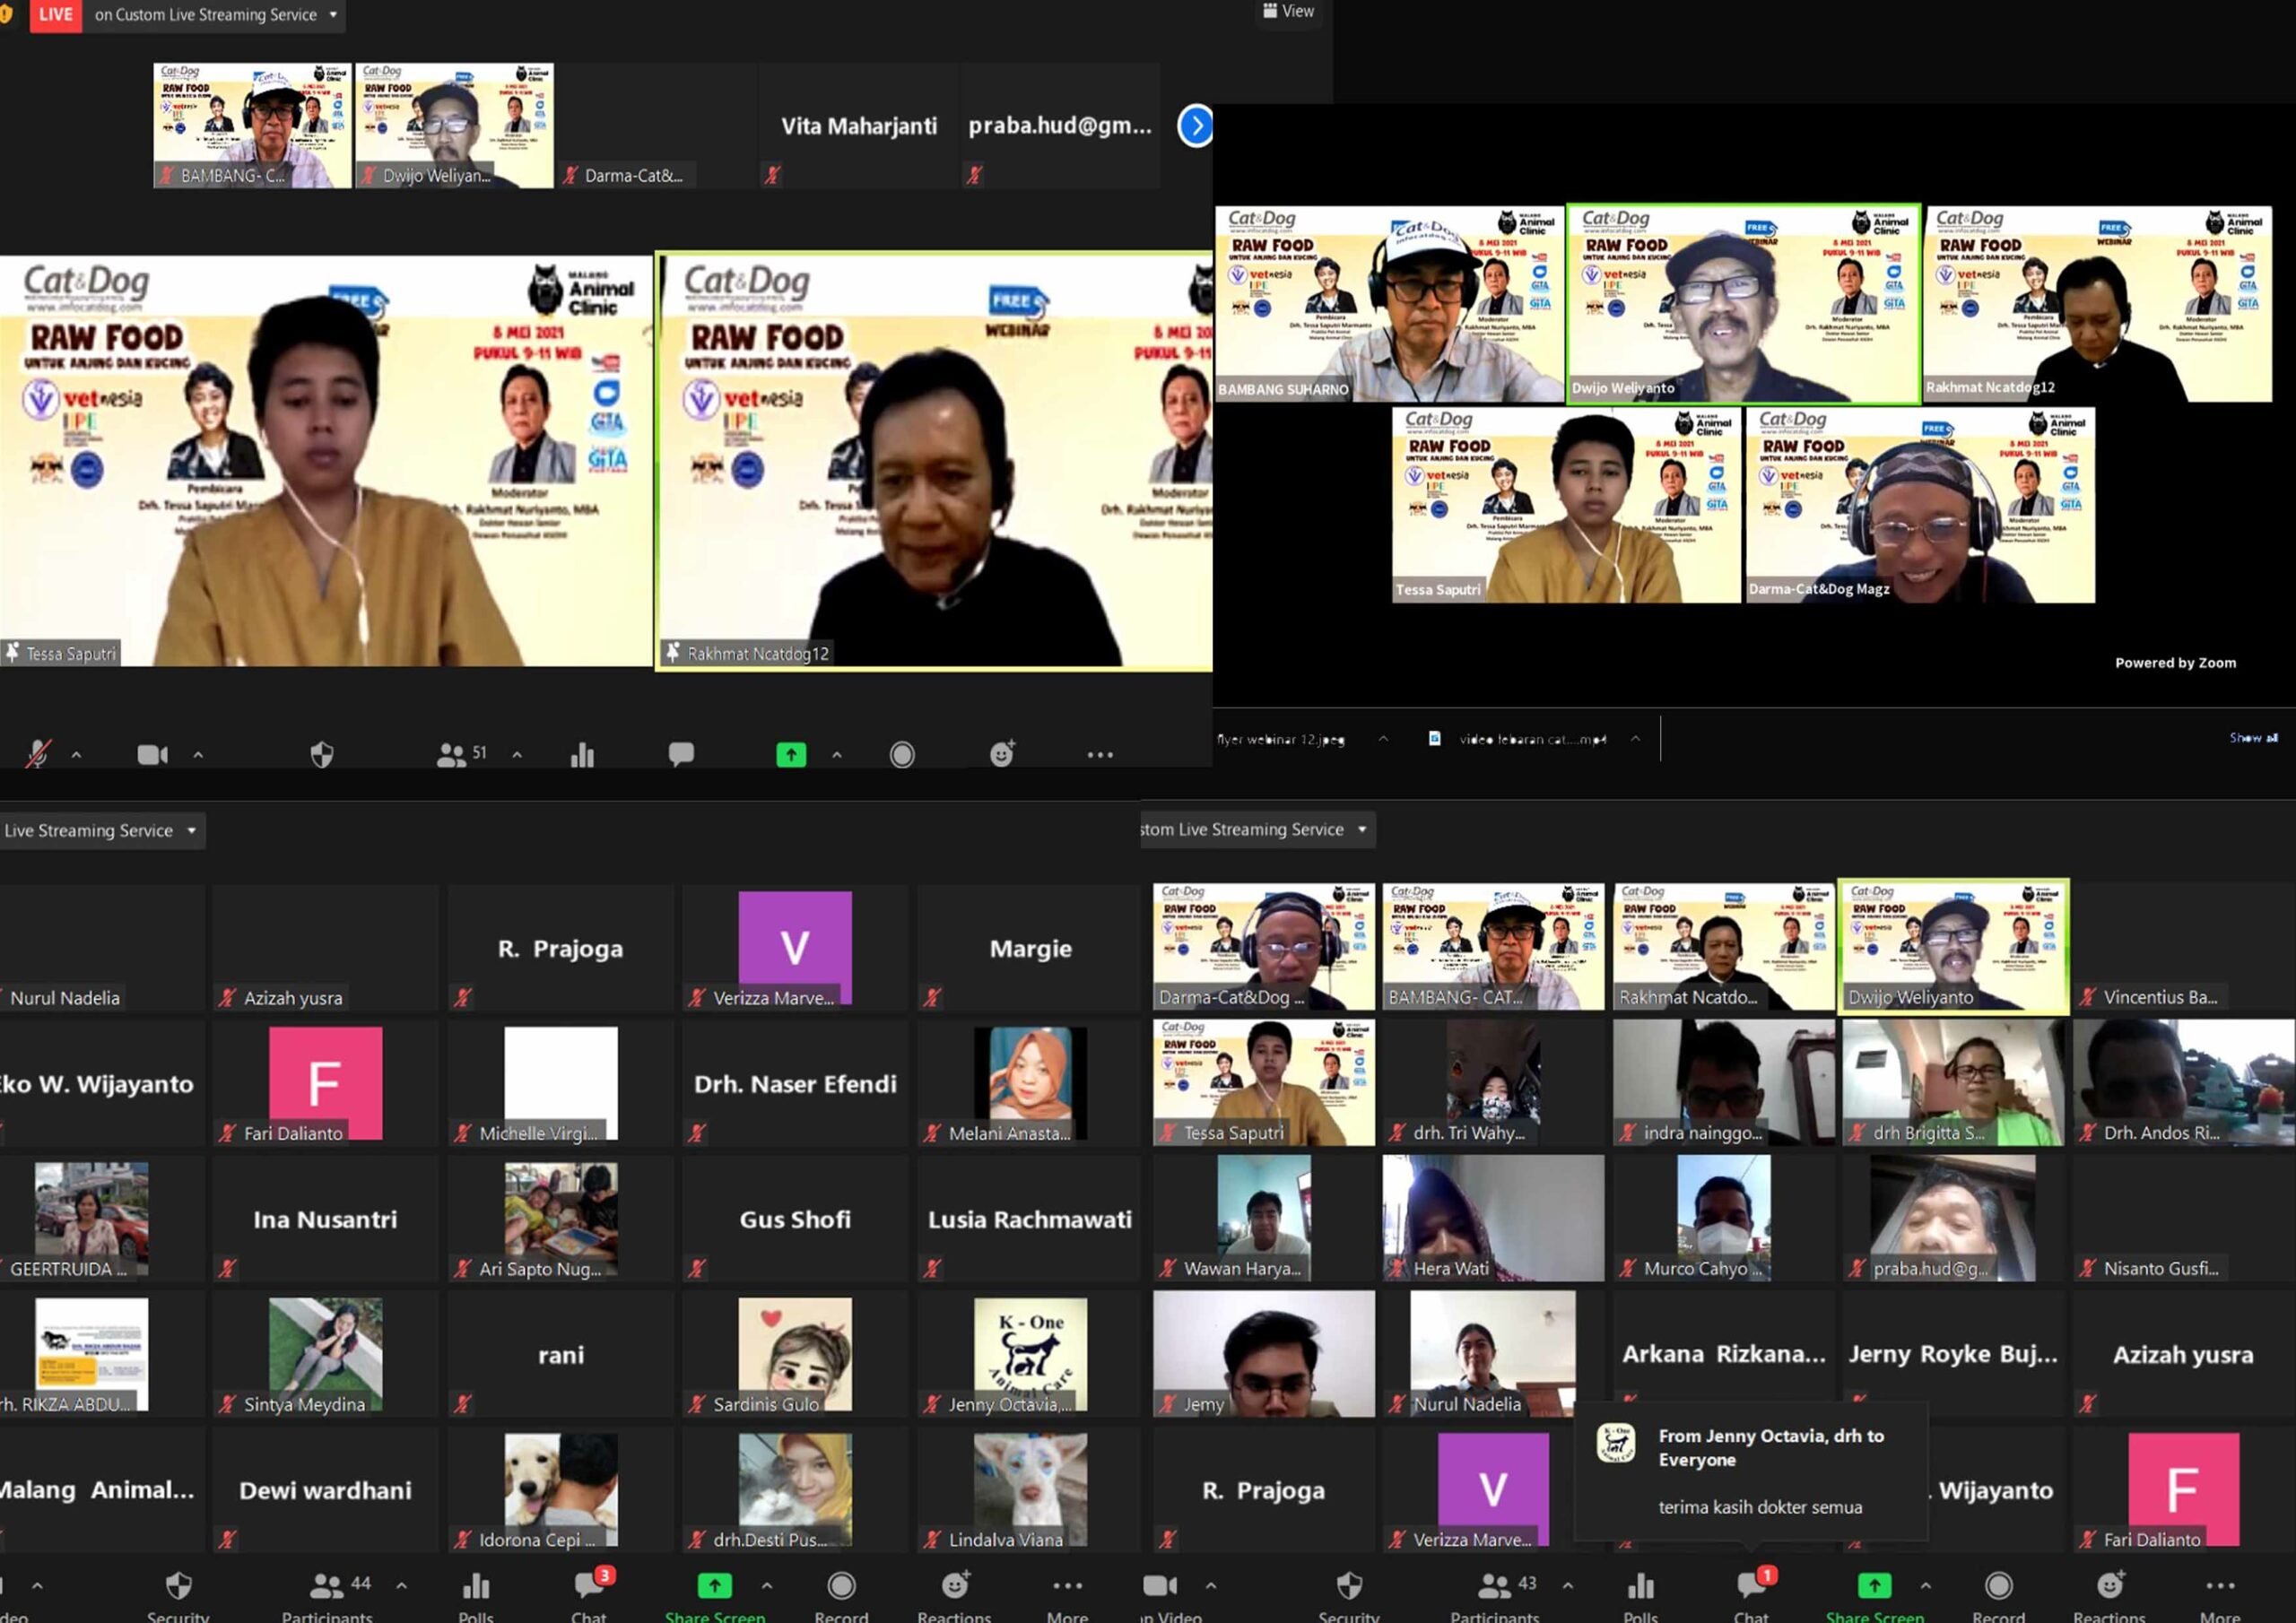This screenshot has height=1623, width=2296.
Task: Expand options chevron for video lebaran mp4
Action: coord(1635,739)
